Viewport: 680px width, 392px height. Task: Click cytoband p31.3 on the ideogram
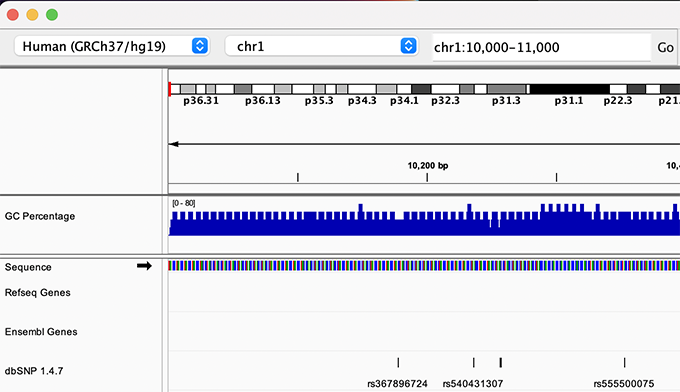506,89
